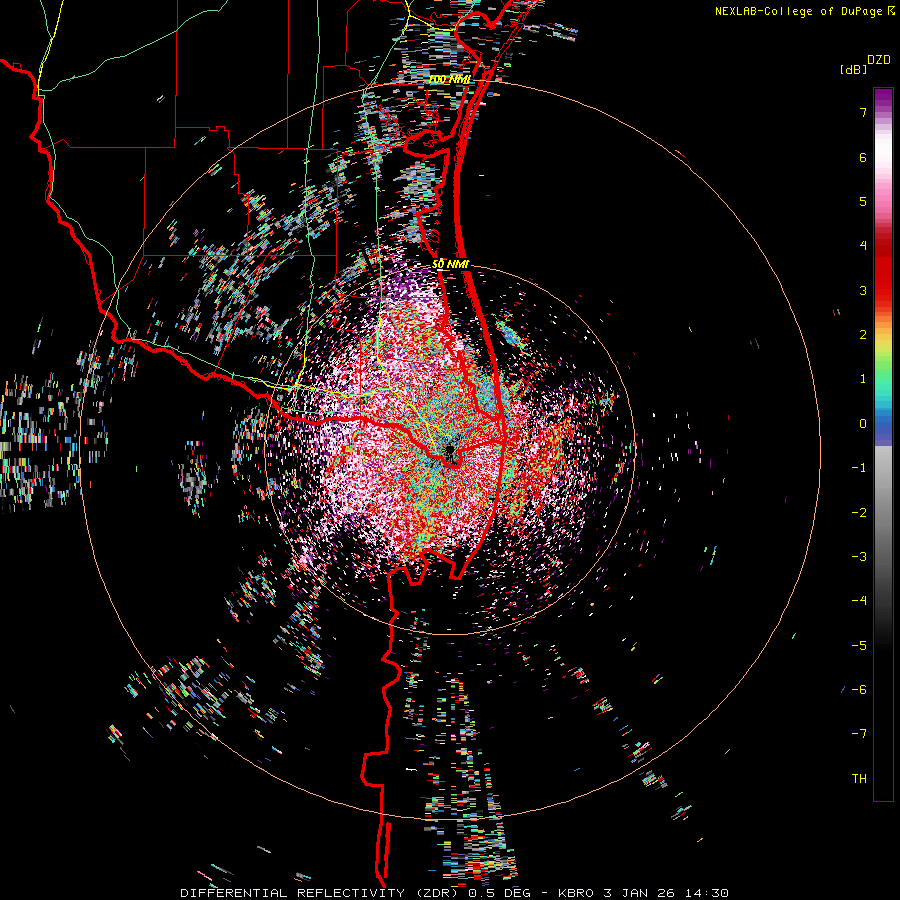Click the 6 dB scale label
900x900 pixels.
863,157
